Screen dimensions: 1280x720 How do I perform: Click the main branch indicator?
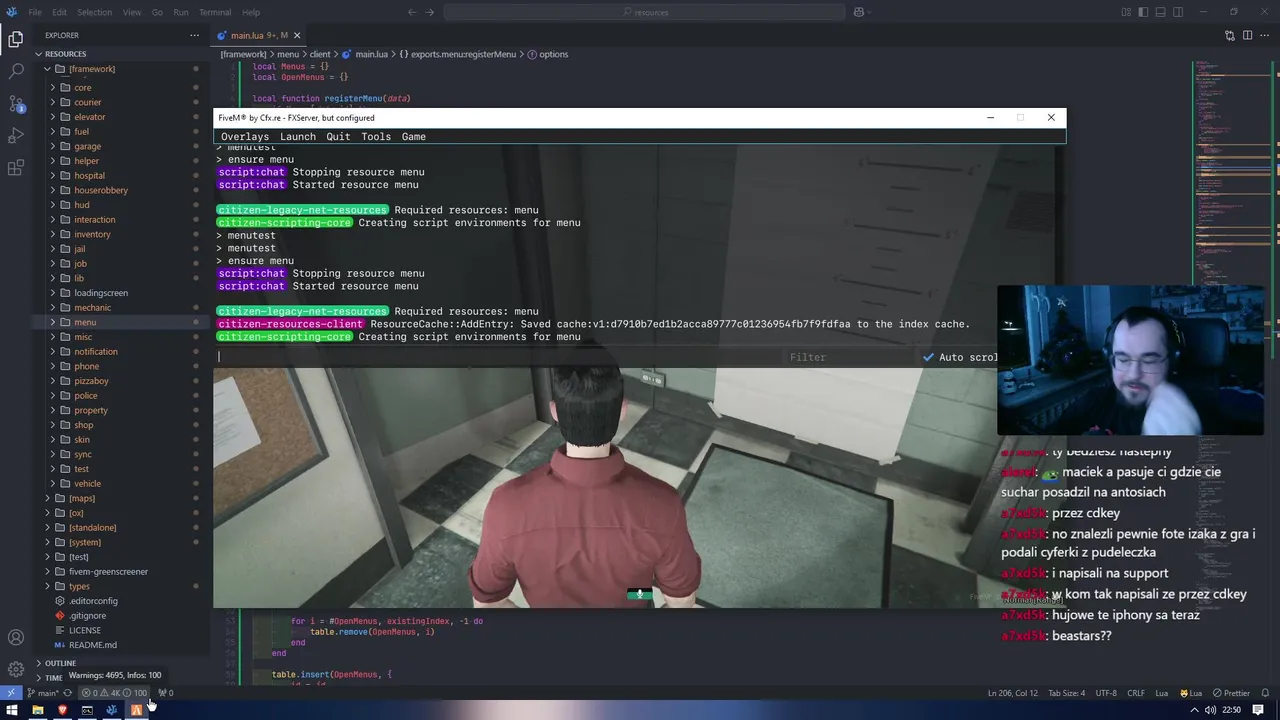point(42,693)
